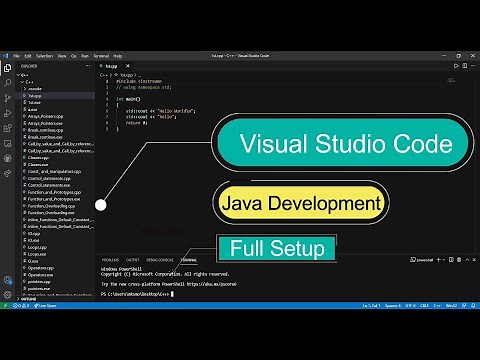
Task: Click the feedback icon in status bar
Action: coord(464,306)
